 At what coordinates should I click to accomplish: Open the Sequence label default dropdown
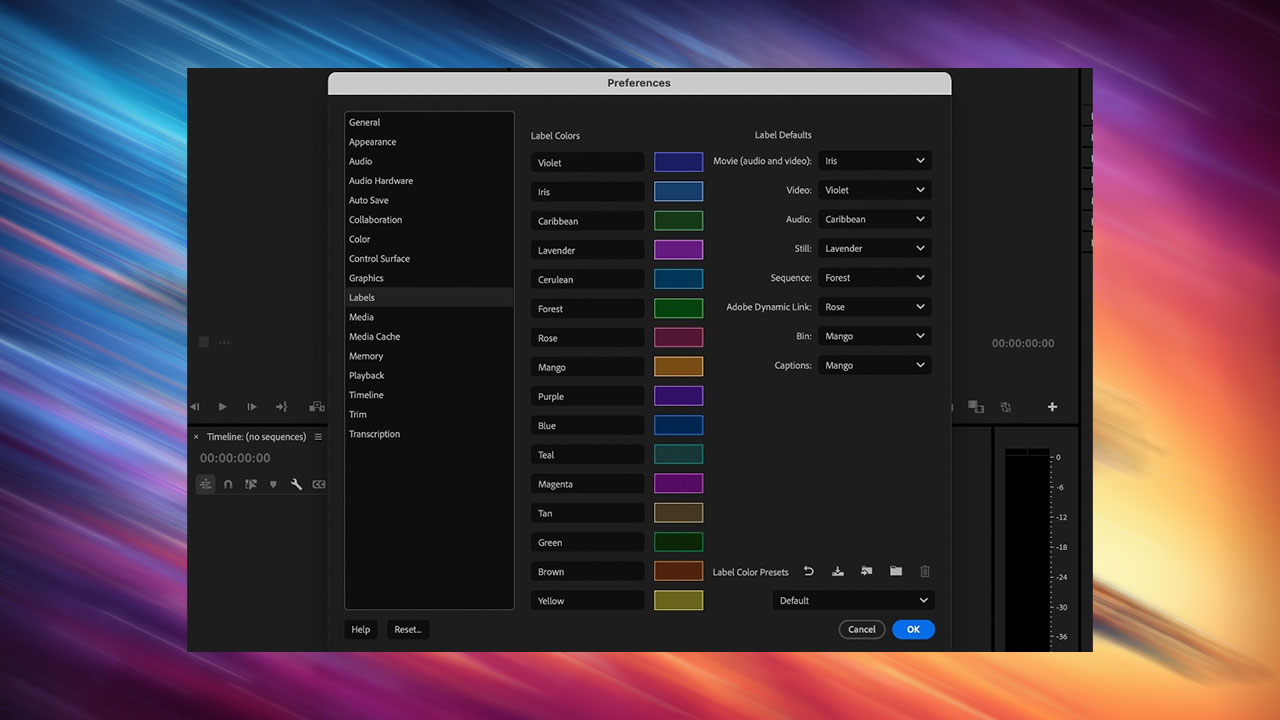[874, 277]
